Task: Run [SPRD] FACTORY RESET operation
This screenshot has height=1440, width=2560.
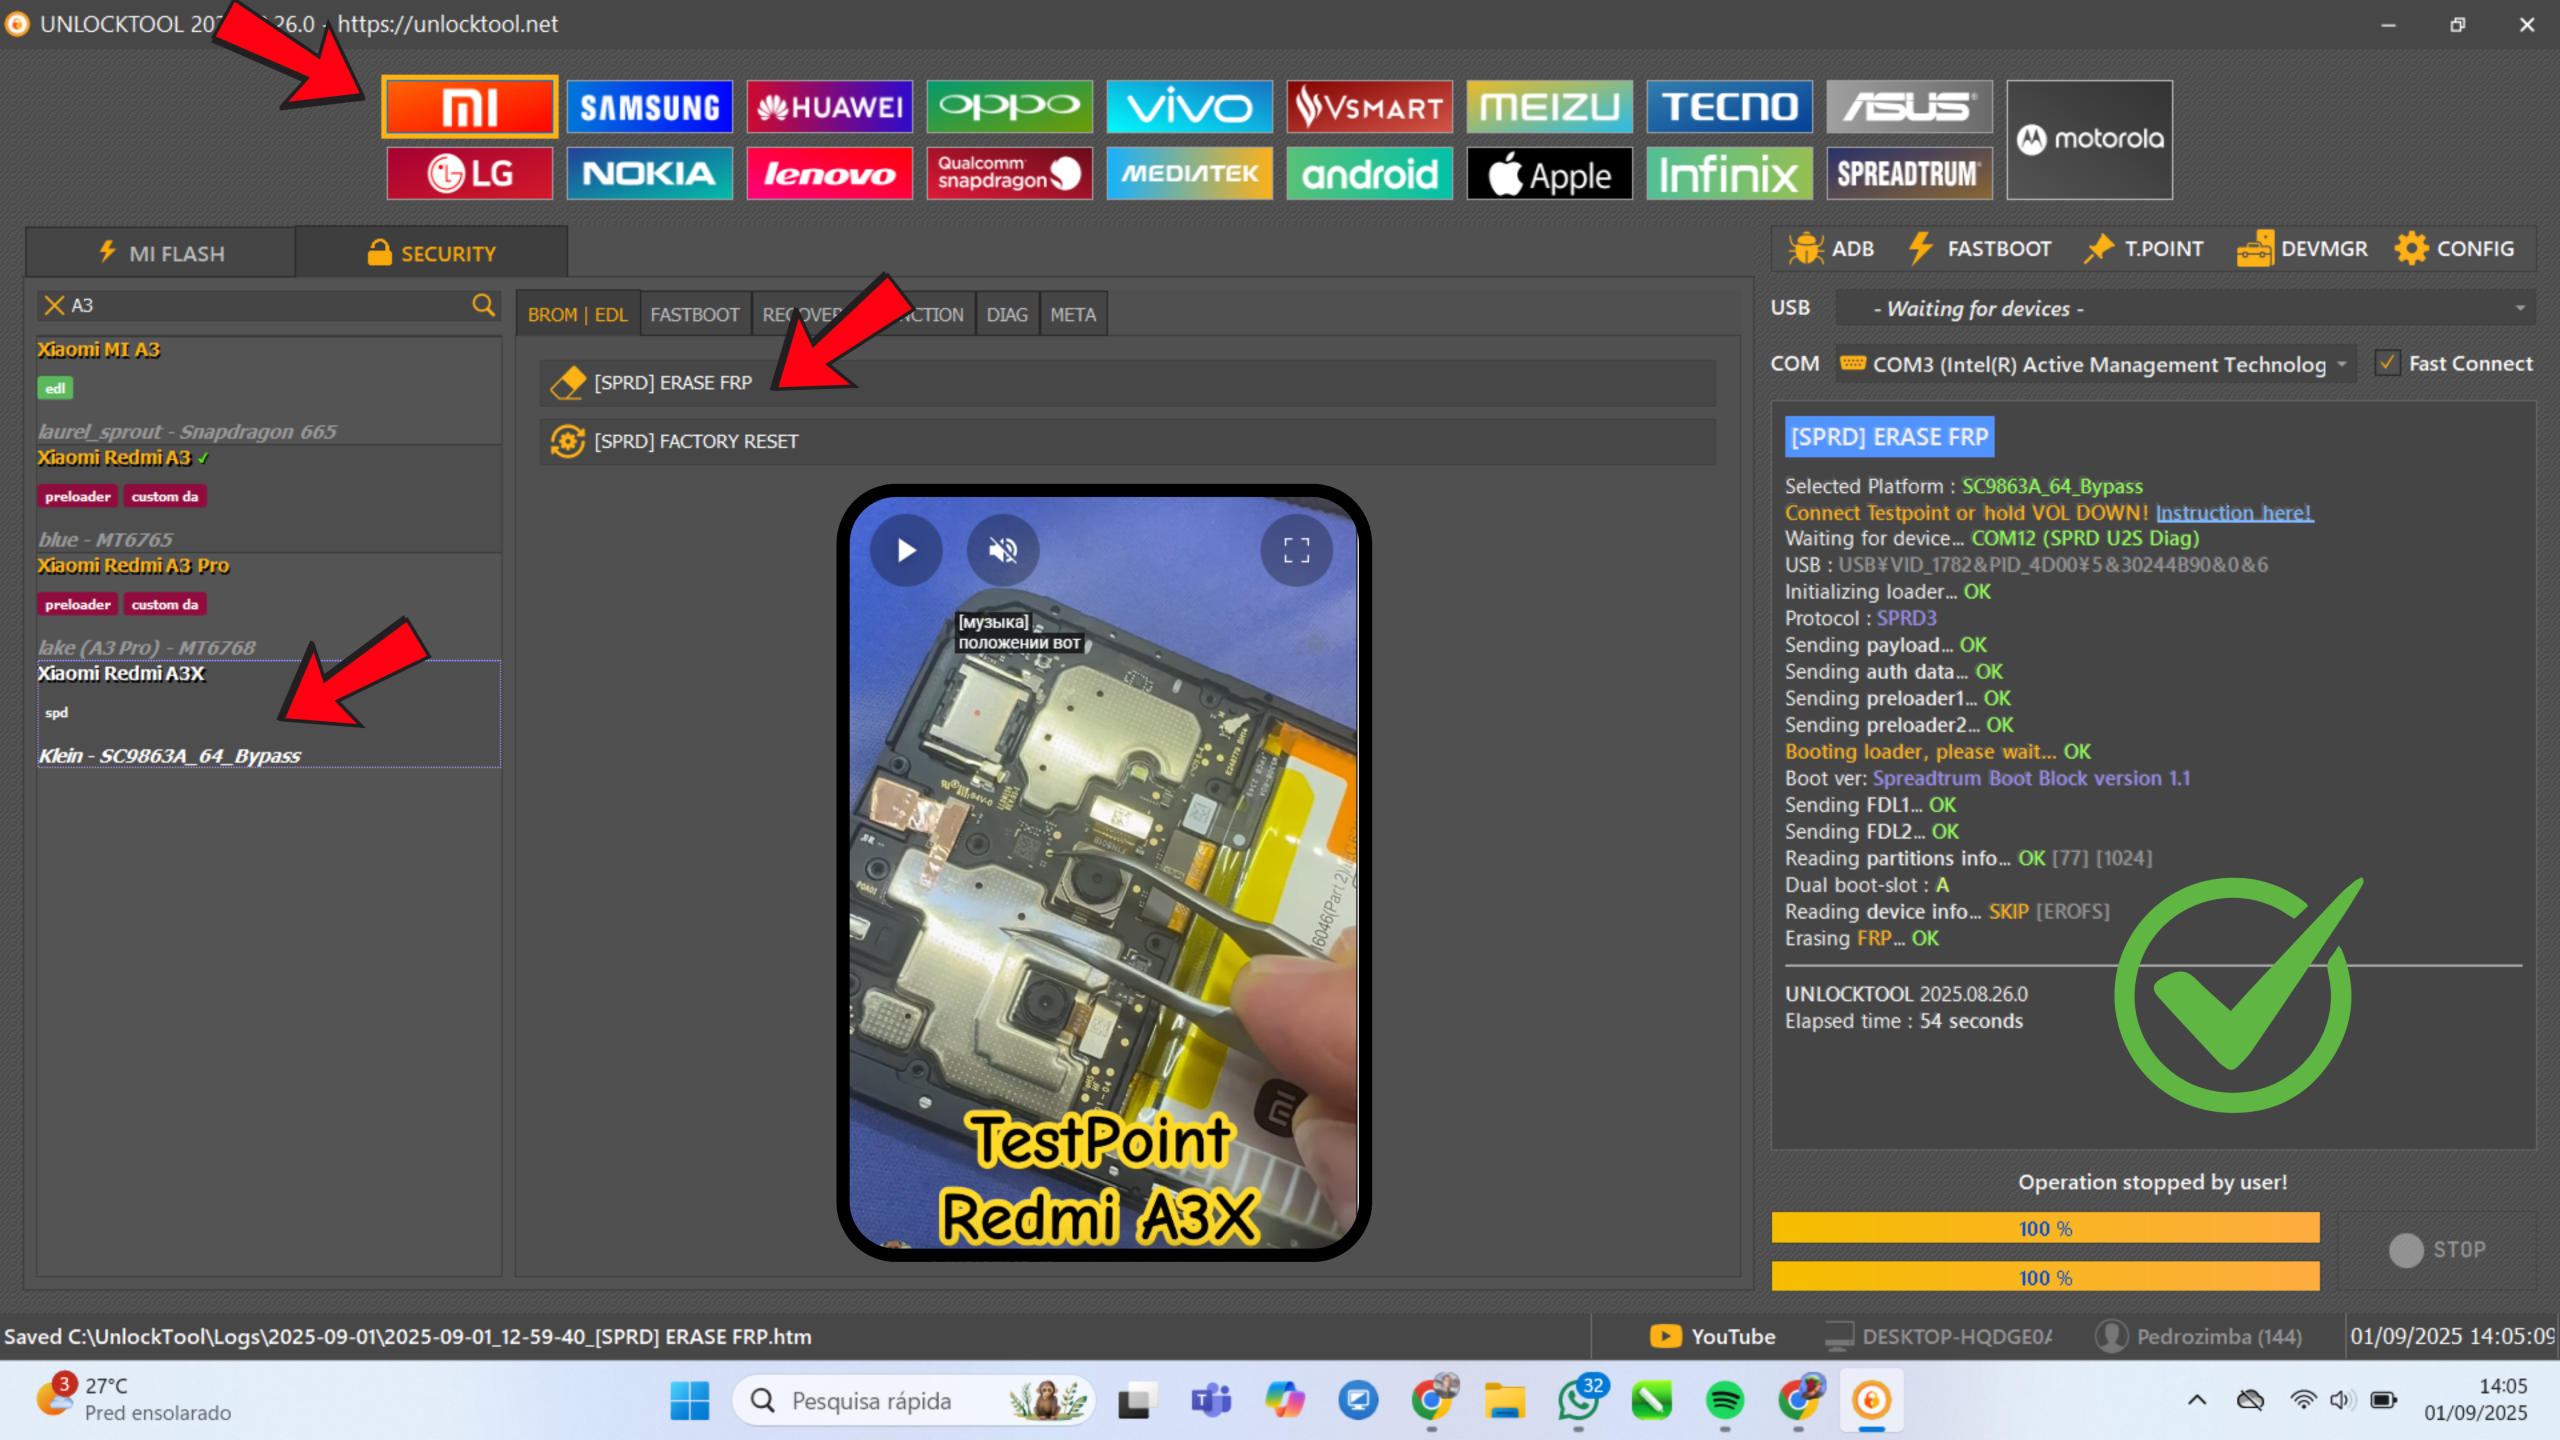Action: pos(1128,441)
